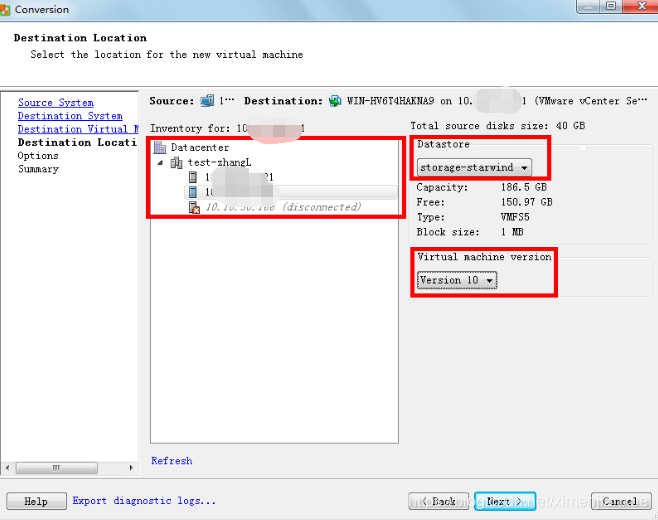Click sidebar scrollbar left arrow
The width and height of the screenshot is (658, 520).
pyautogui.click(x=8, y=468)
